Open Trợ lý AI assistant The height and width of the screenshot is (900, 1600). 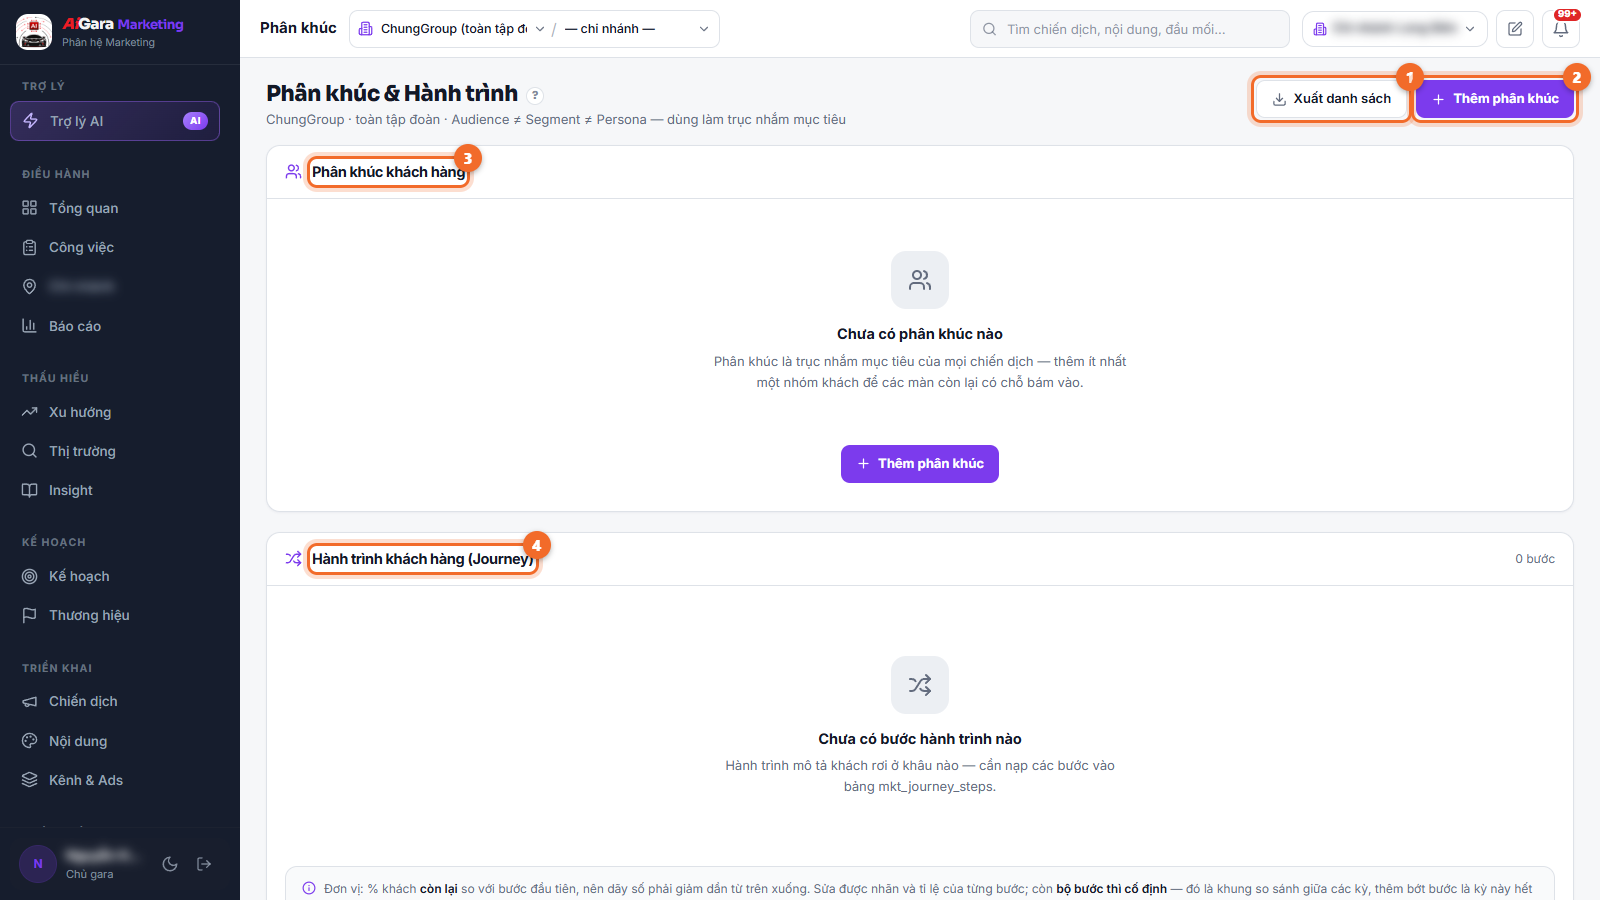click(x=115, y=121)
